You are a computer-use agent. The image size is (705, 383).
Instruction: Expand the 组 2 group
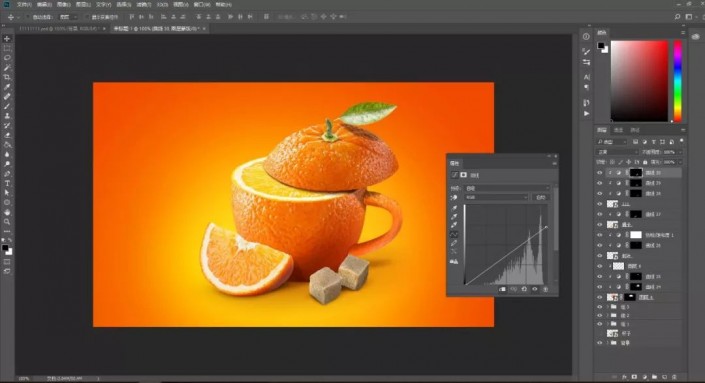click(x=608, y=315)
